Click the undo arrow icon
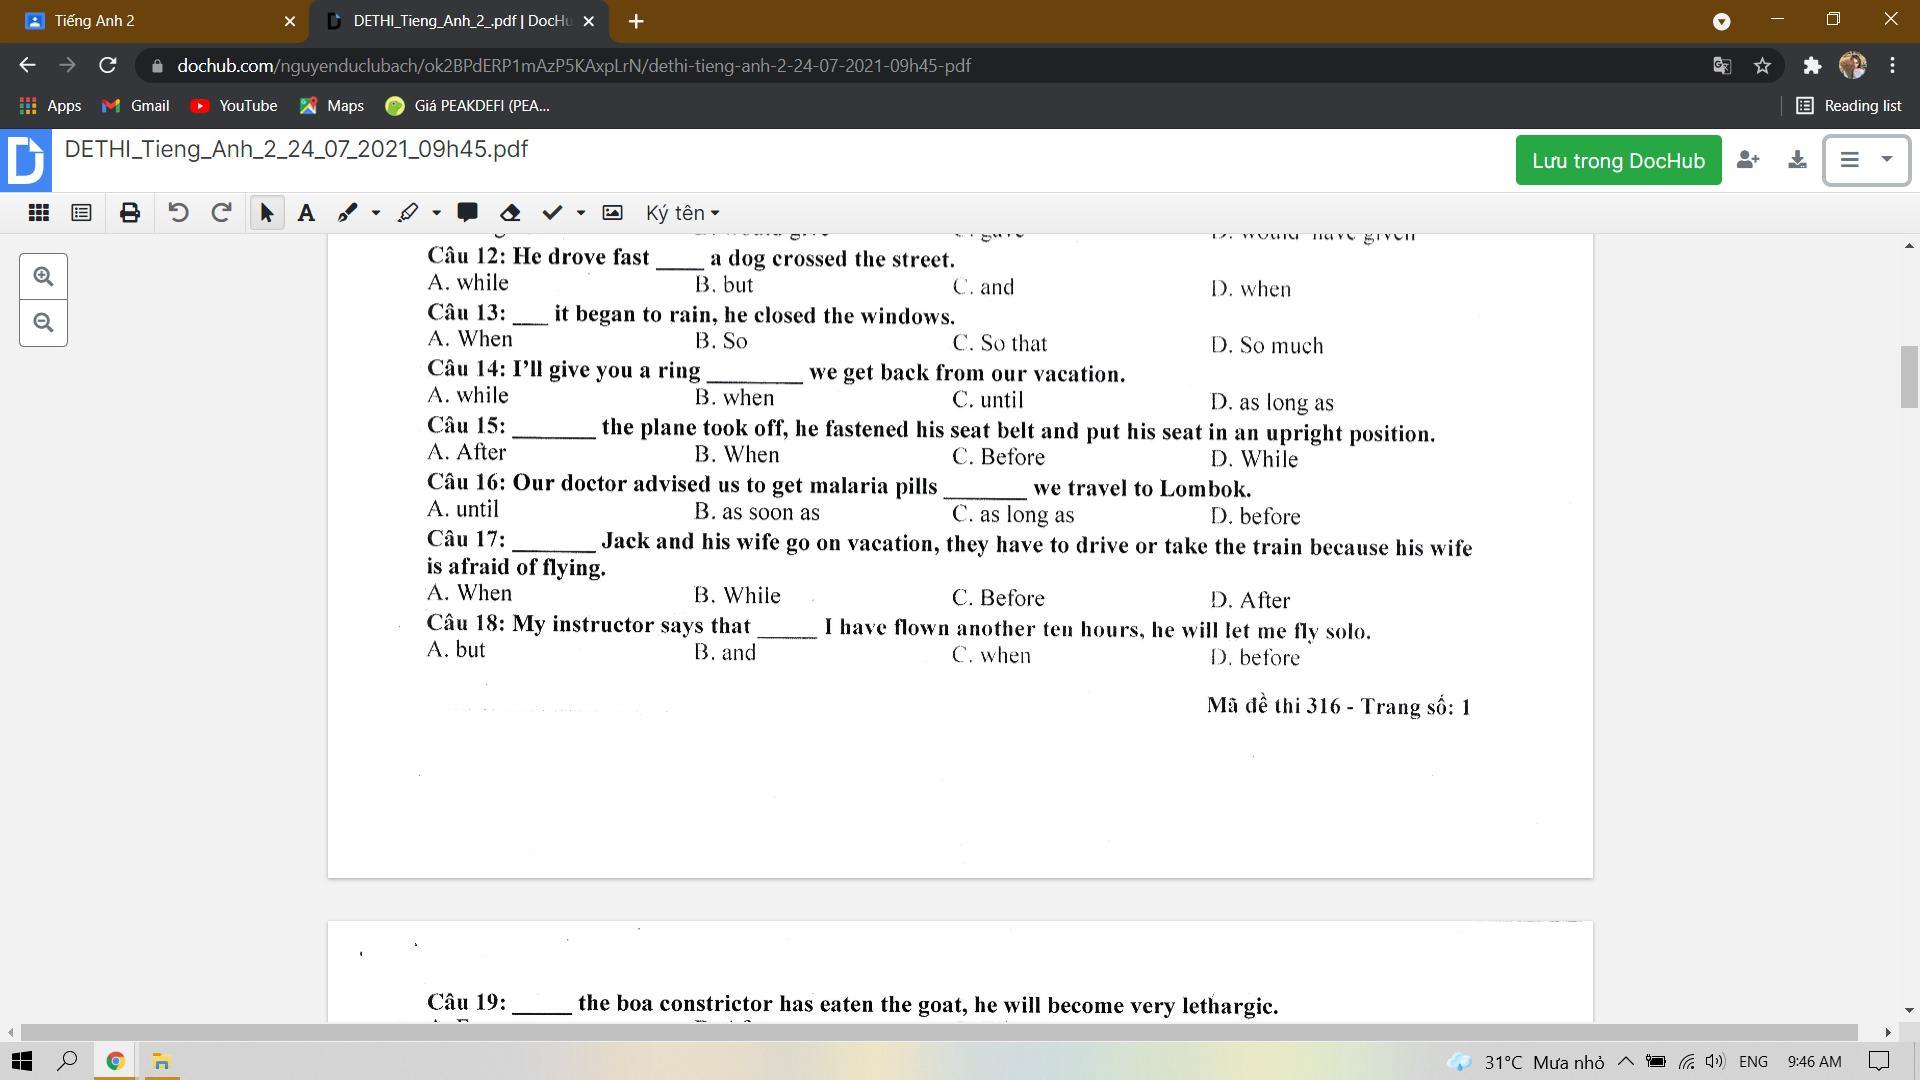Screen dimensions: 1920x1080 [178, 213]
